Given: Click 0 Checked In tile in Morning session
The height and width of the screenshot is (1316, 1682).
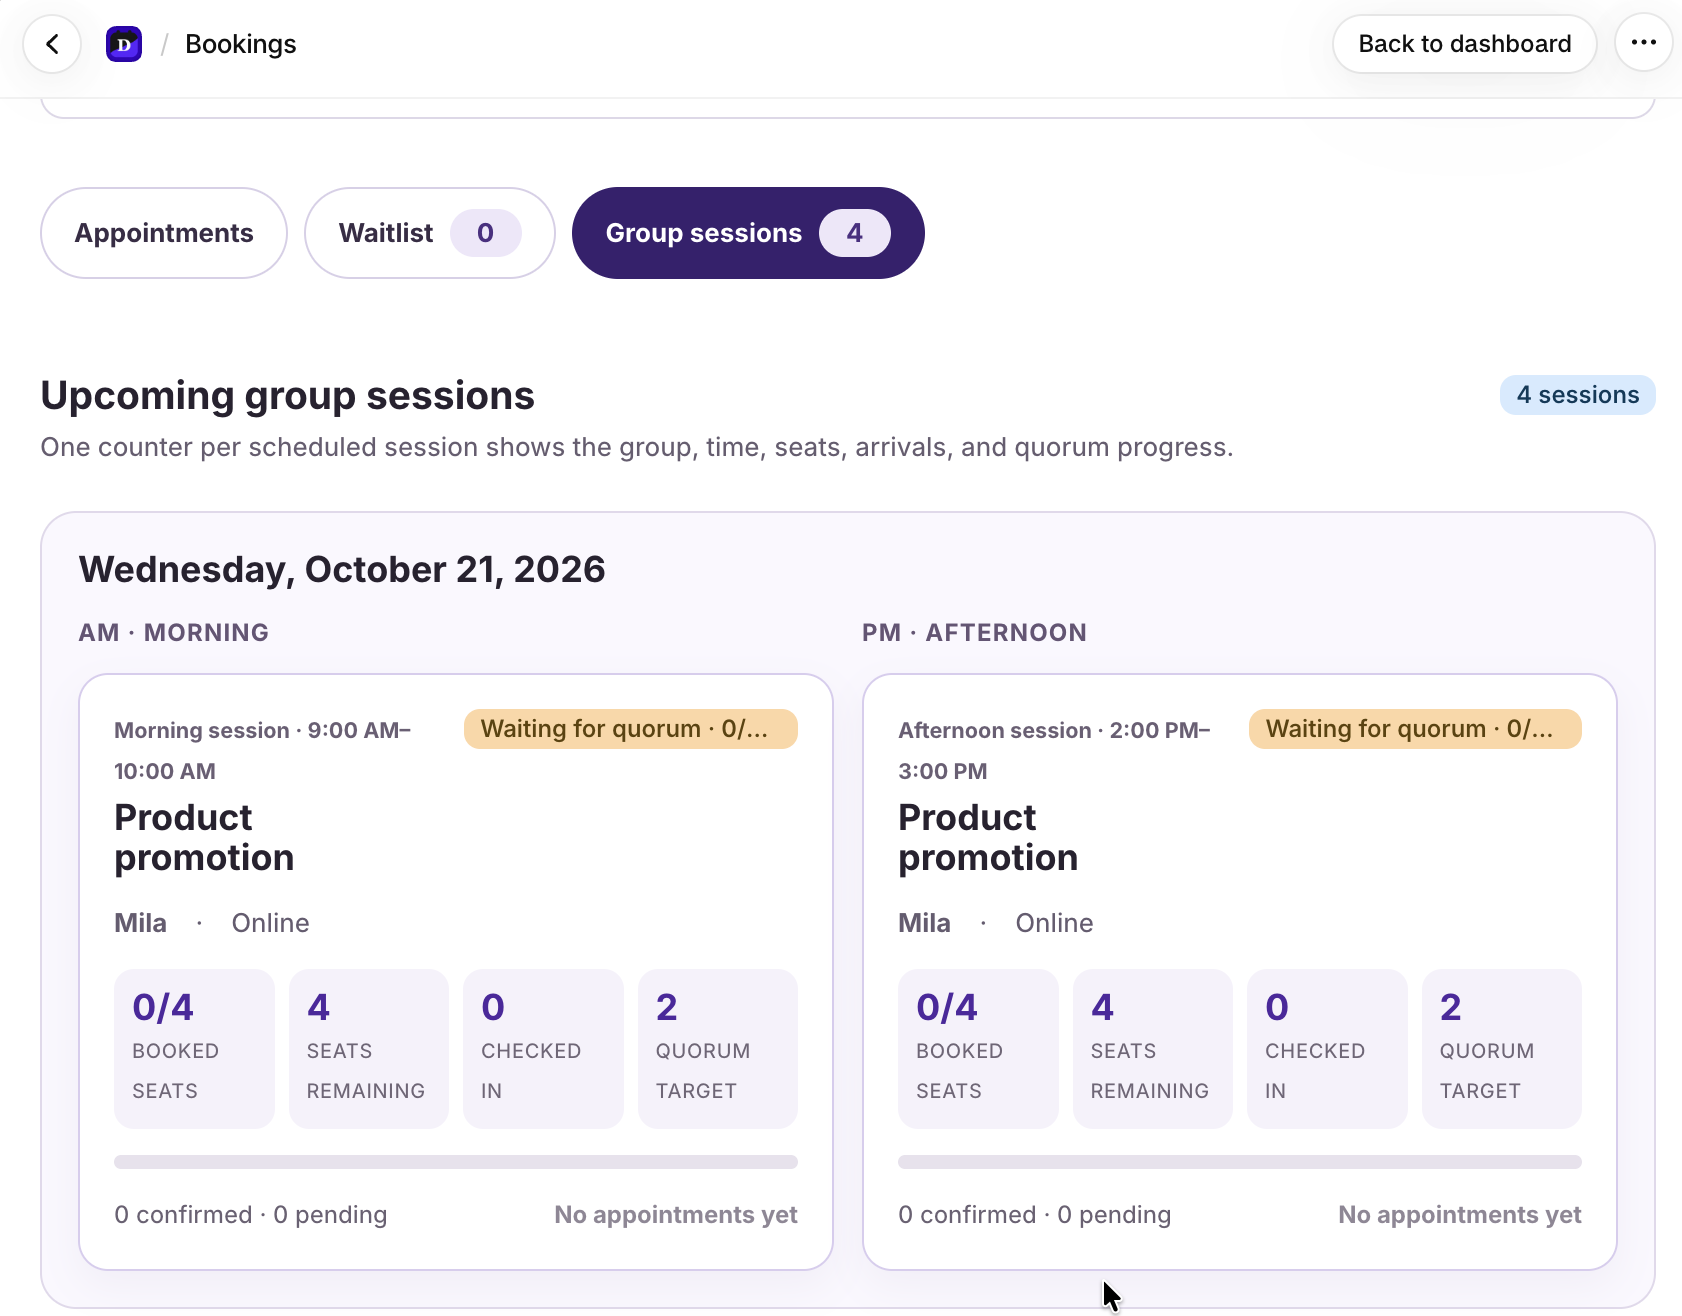Looking at the screenshot, I should (543, 1049).
